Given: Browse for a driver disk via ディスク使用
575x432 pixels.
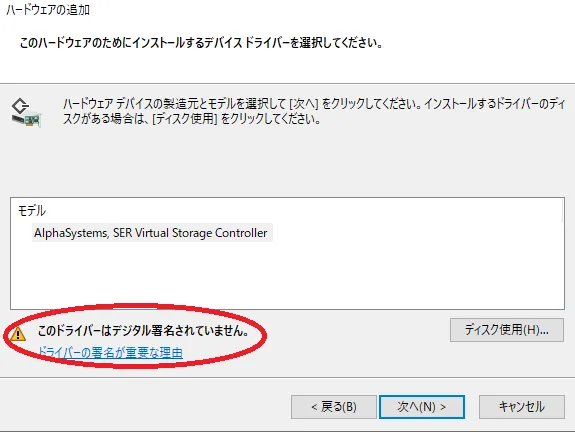Looking at the screenshot, I should pyautogui.click(x=507, y=330).
